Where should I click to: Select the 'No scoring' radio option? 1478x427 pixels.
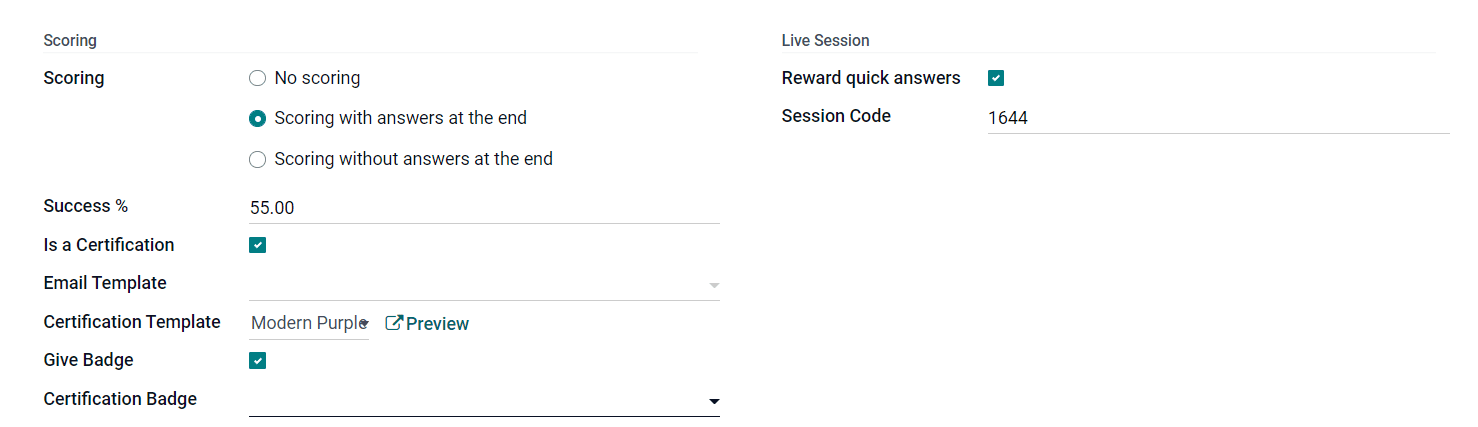[x=258, y=78]
